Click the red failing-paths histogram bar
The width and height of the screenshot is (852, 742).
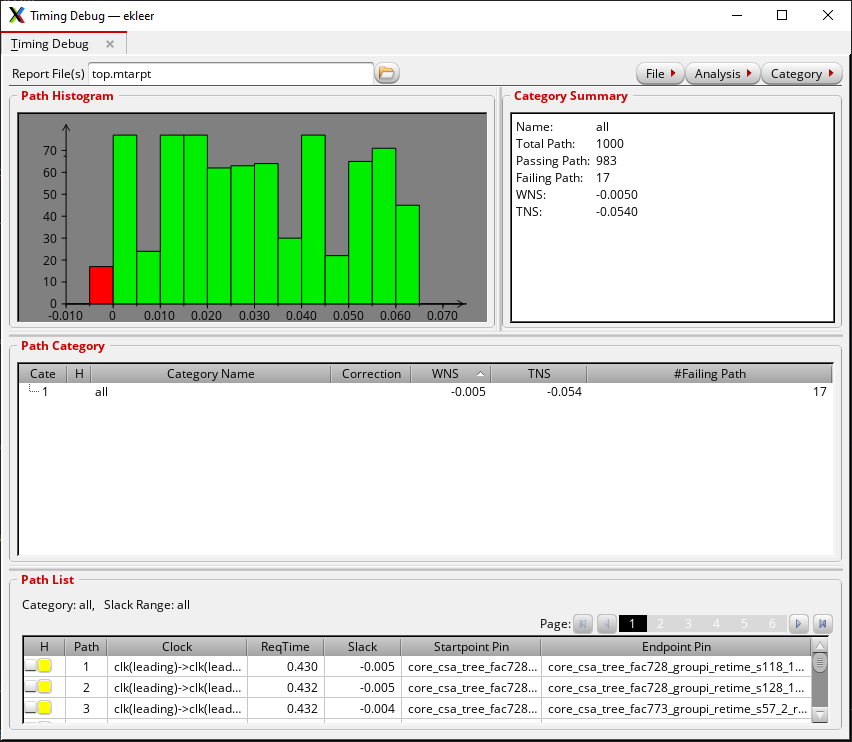101,285
